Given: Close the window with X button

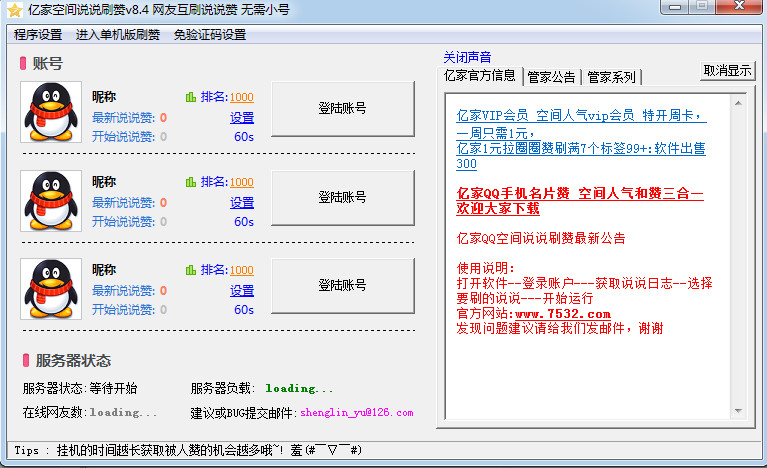Looking at the screenshot, I should [x=740, y=6].
